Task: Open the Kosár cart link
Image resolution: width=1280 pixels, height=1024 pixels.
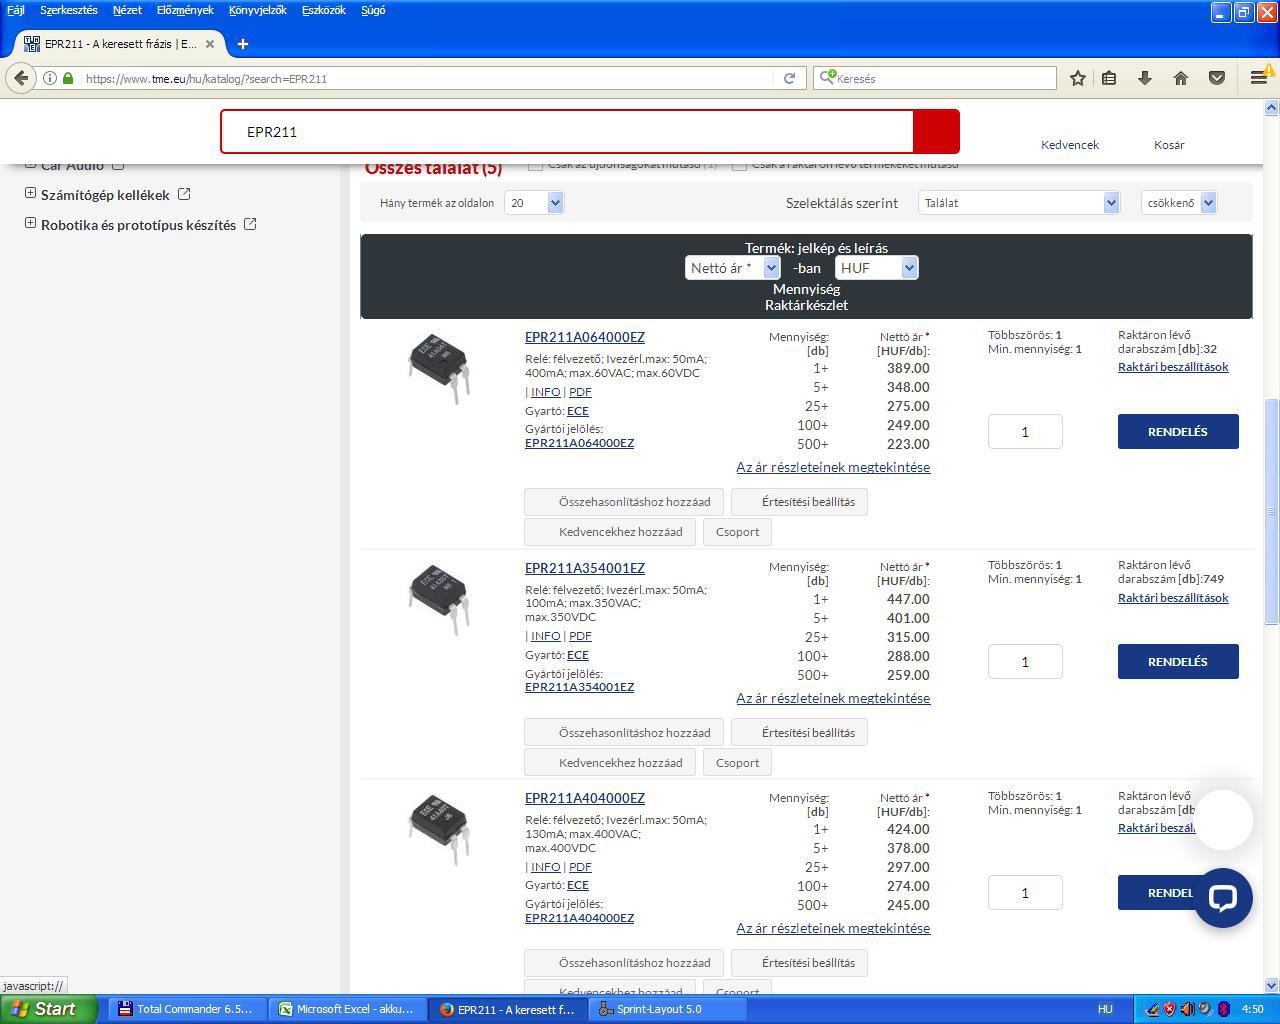Action: (1169, 144)
